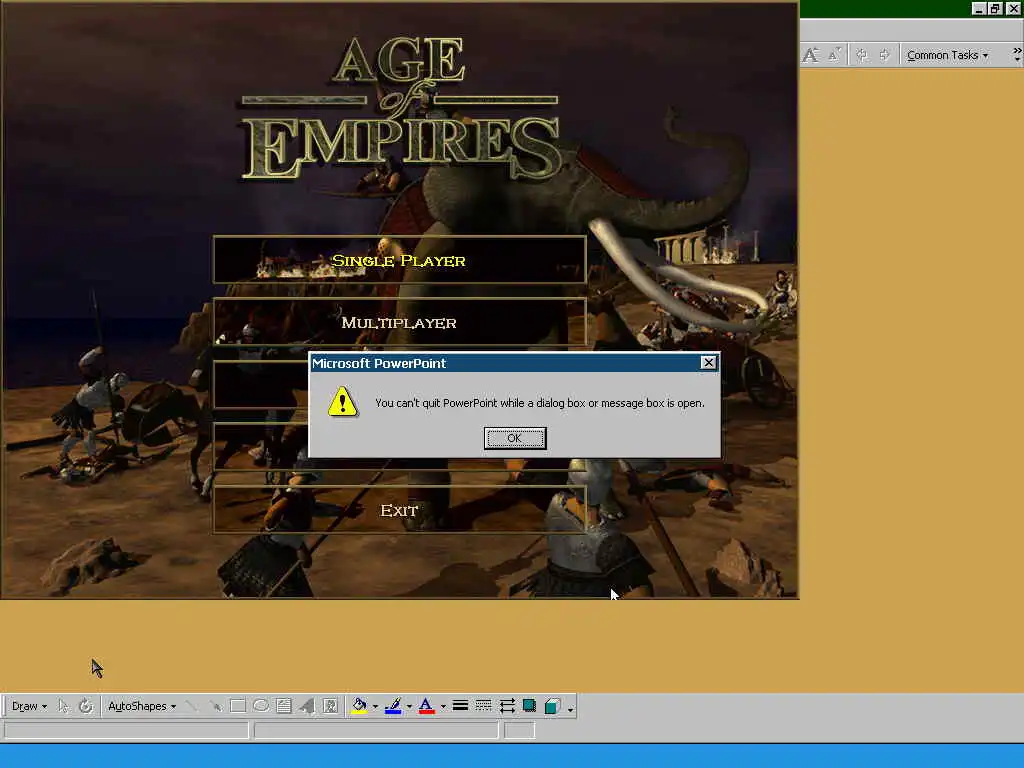
Task: Confirm the PowerPoint warning with OK
Action: [515, 438]
